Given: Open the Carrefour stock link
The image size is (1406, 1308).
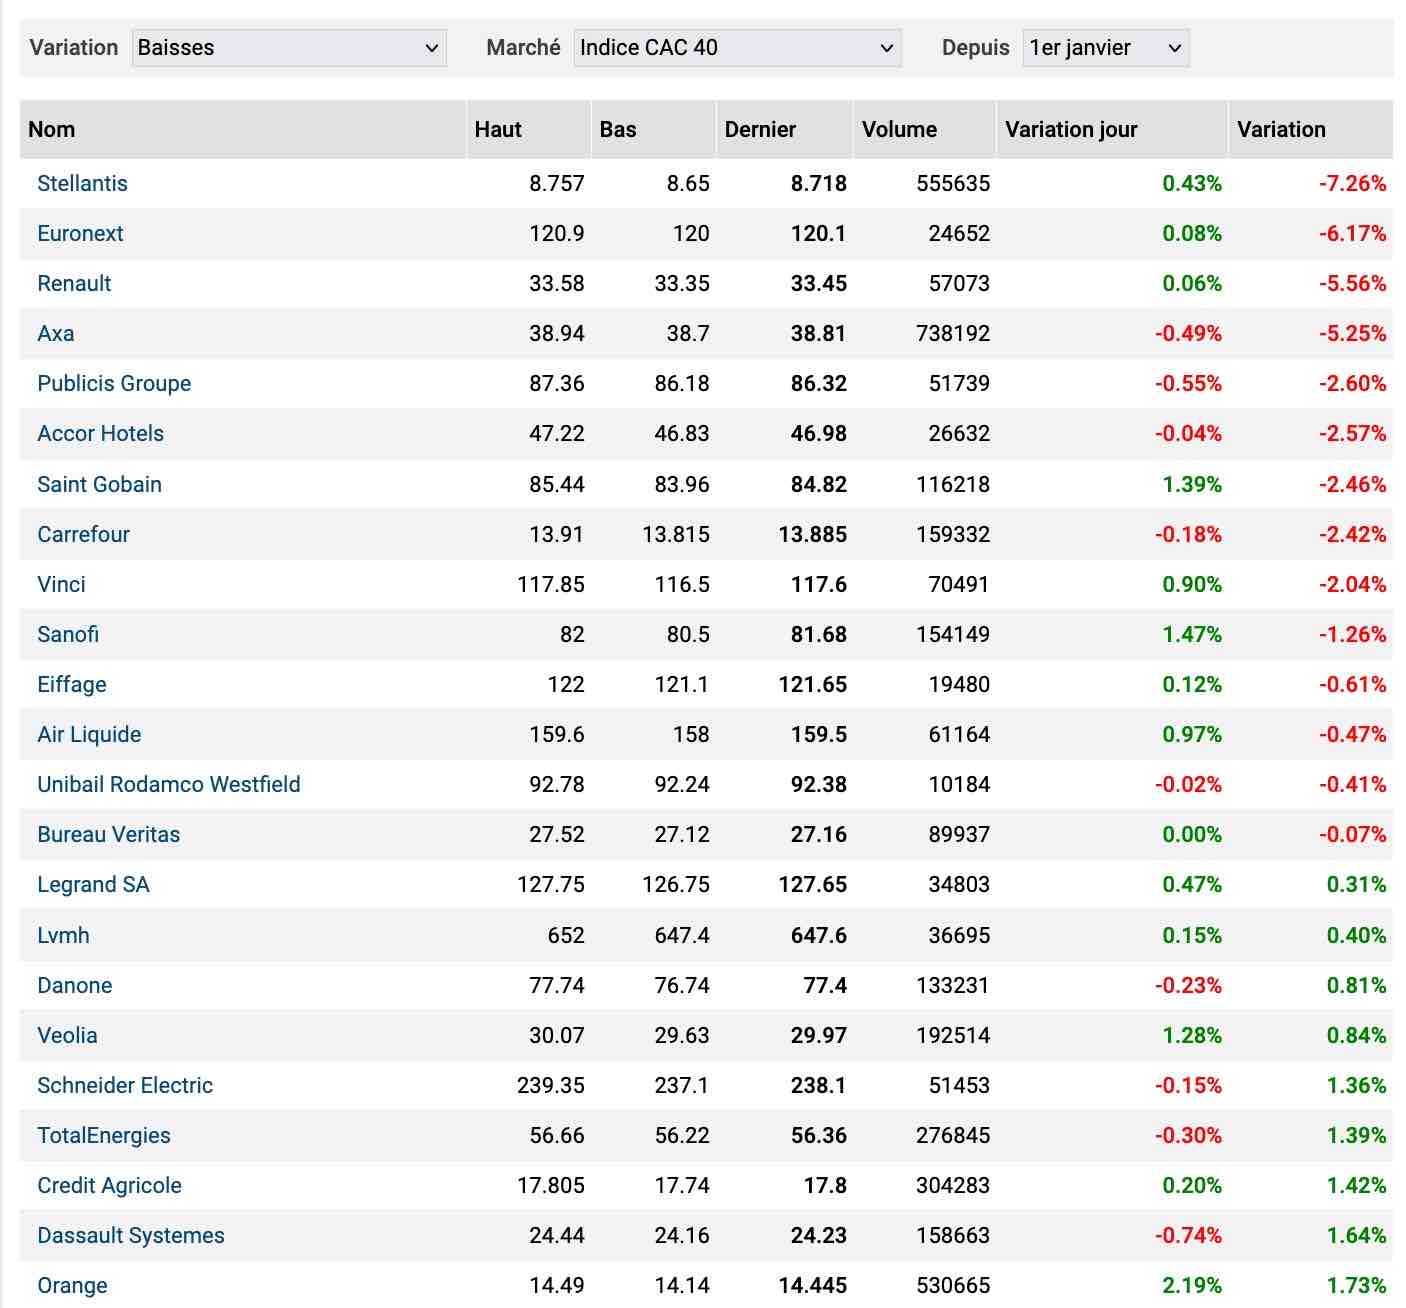Looking at the screenshot, I should coord(83,535).
